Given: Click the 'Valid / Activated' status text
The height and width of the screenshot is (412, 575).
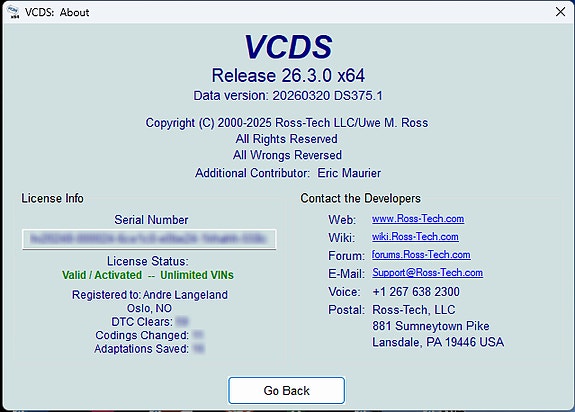Looking at the screenshot, I should click(x=102, y=275).
